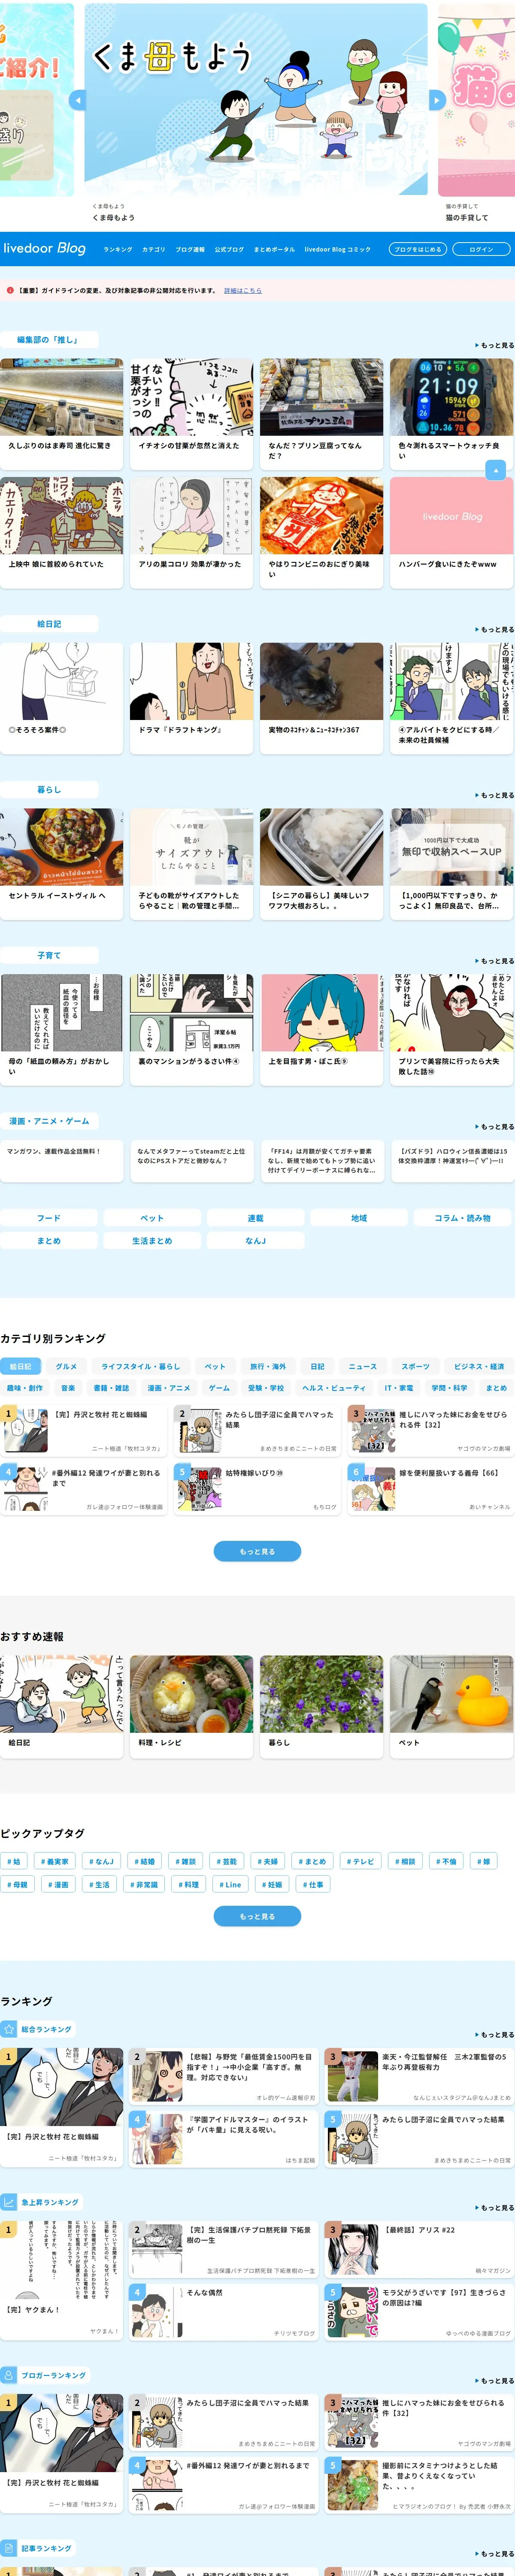Click もっと見る for 編集部の「推し」 section

pyautogui.click(x=494, y=345)
